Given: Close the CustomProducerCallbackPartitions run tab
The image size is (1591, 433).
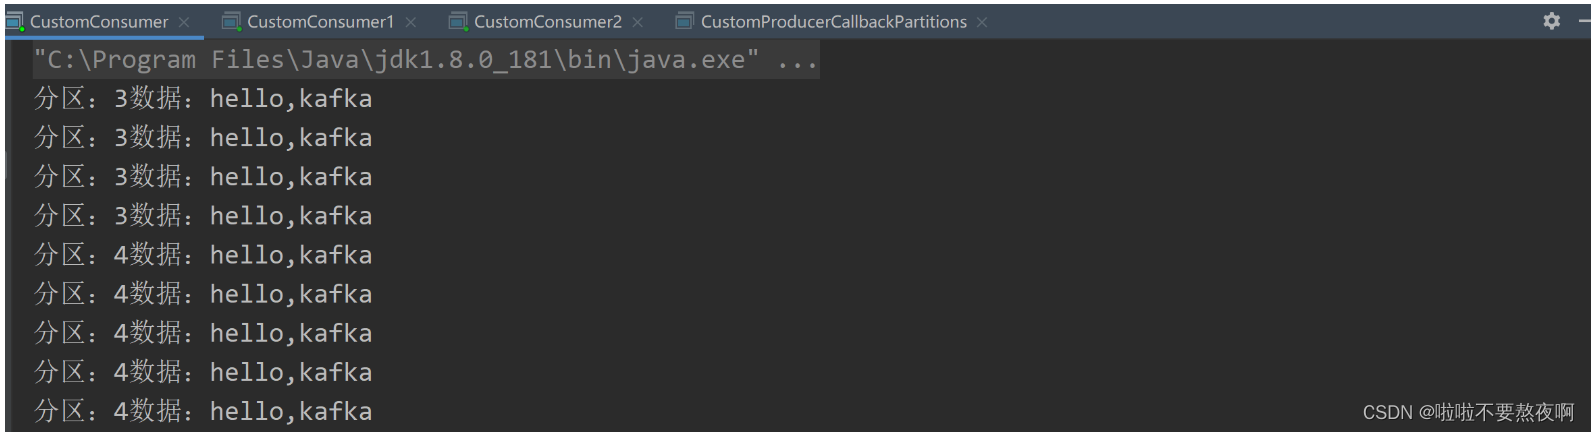Looking at the screenshot, I should (982, 22).
